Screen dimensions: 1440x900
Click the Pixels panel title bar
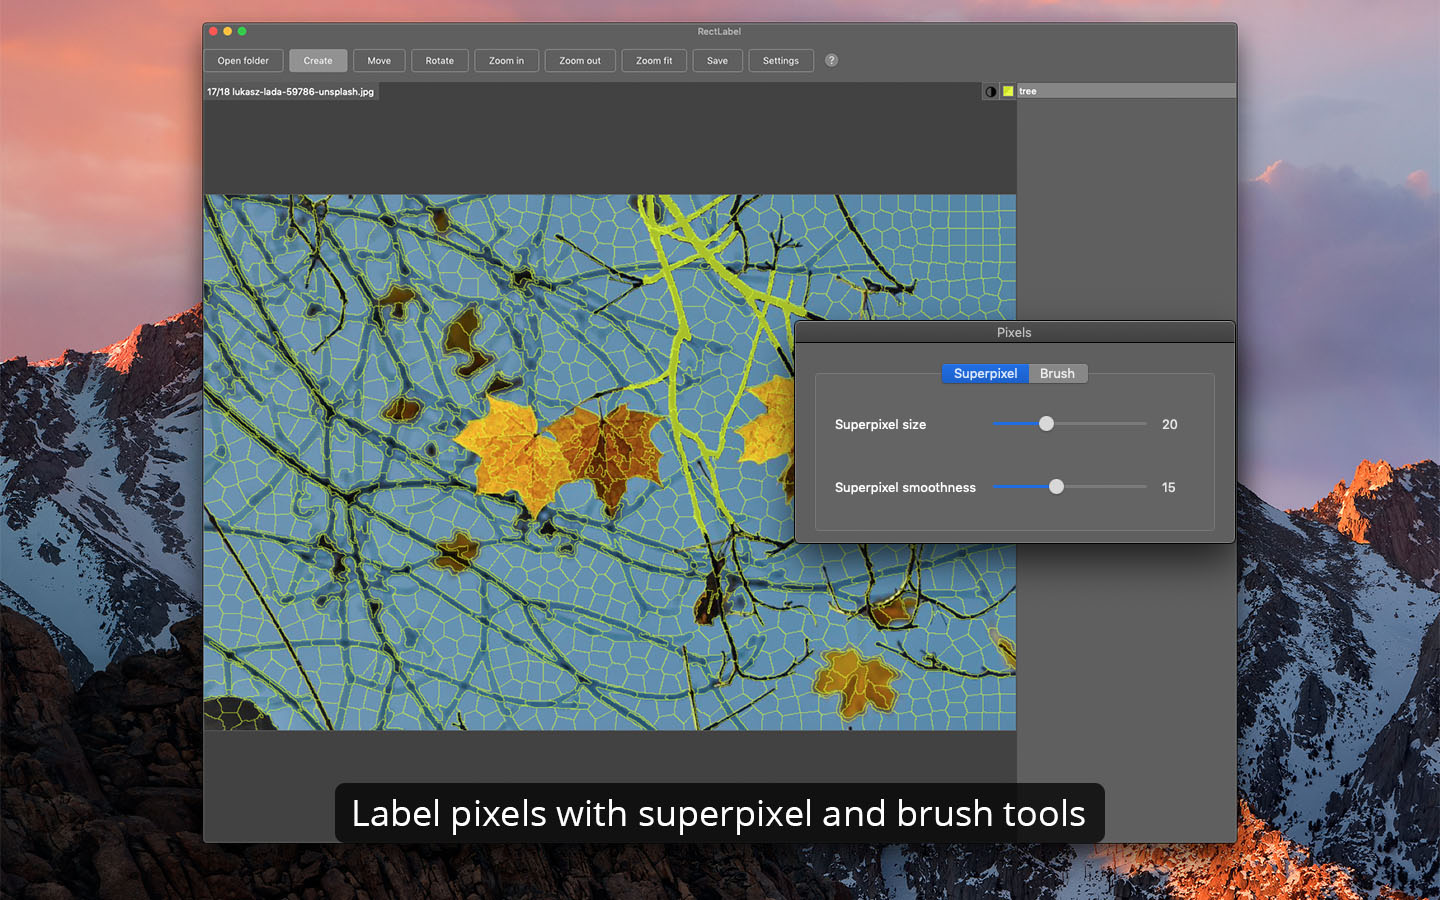pyautogui.click(x=1013, y=332)
